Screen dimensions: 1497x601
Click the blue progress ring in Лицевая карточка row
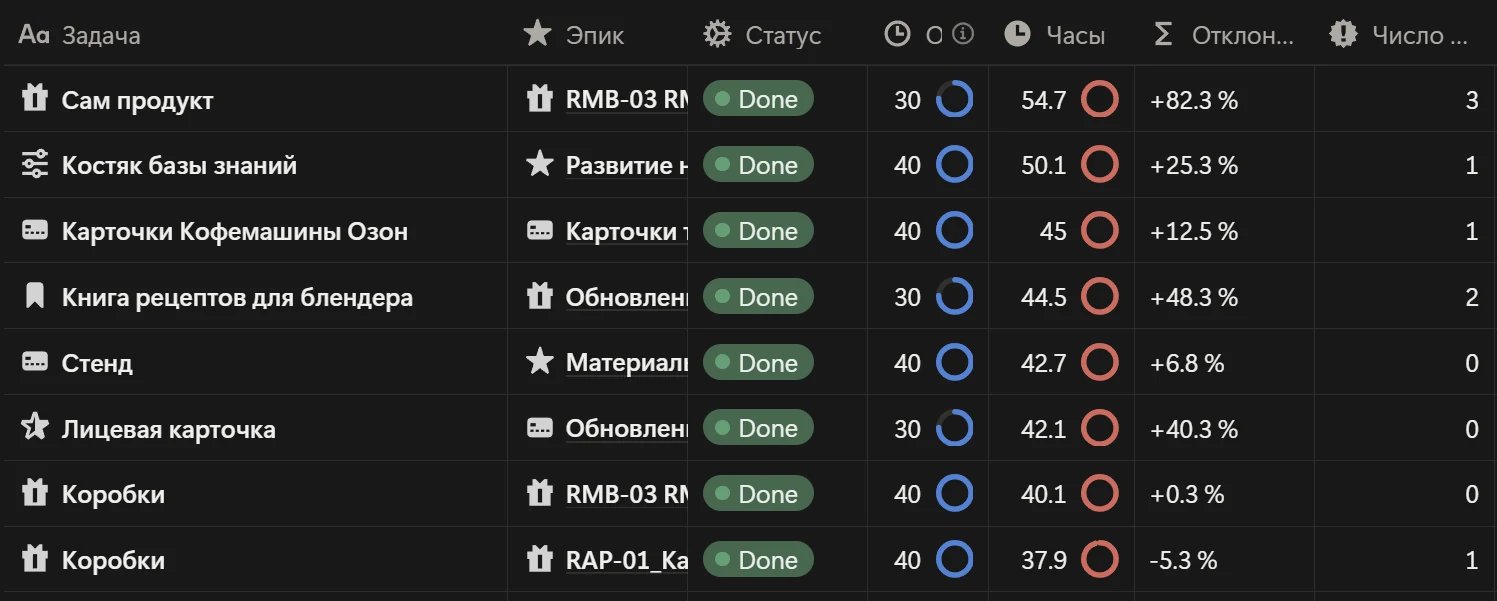point(954,428)
